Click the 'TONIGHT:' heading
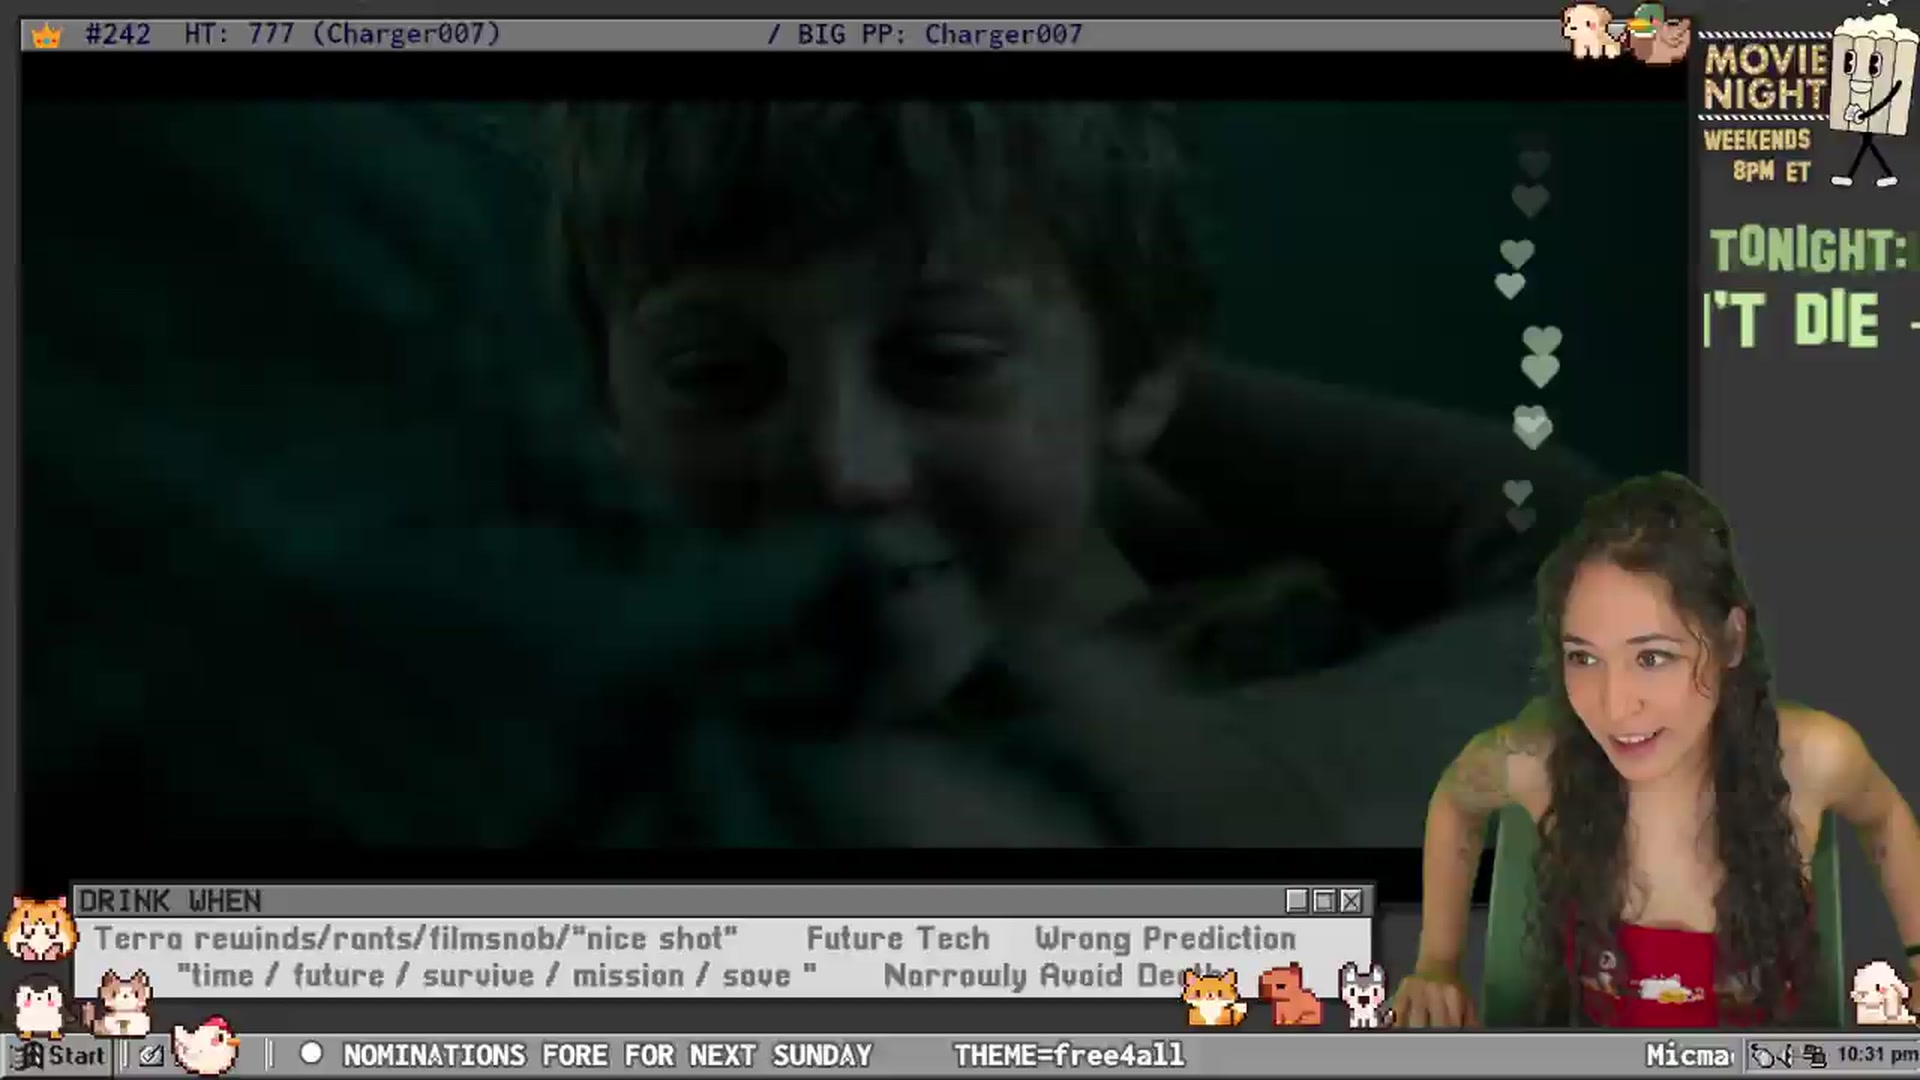 [x=1808, y=249]
